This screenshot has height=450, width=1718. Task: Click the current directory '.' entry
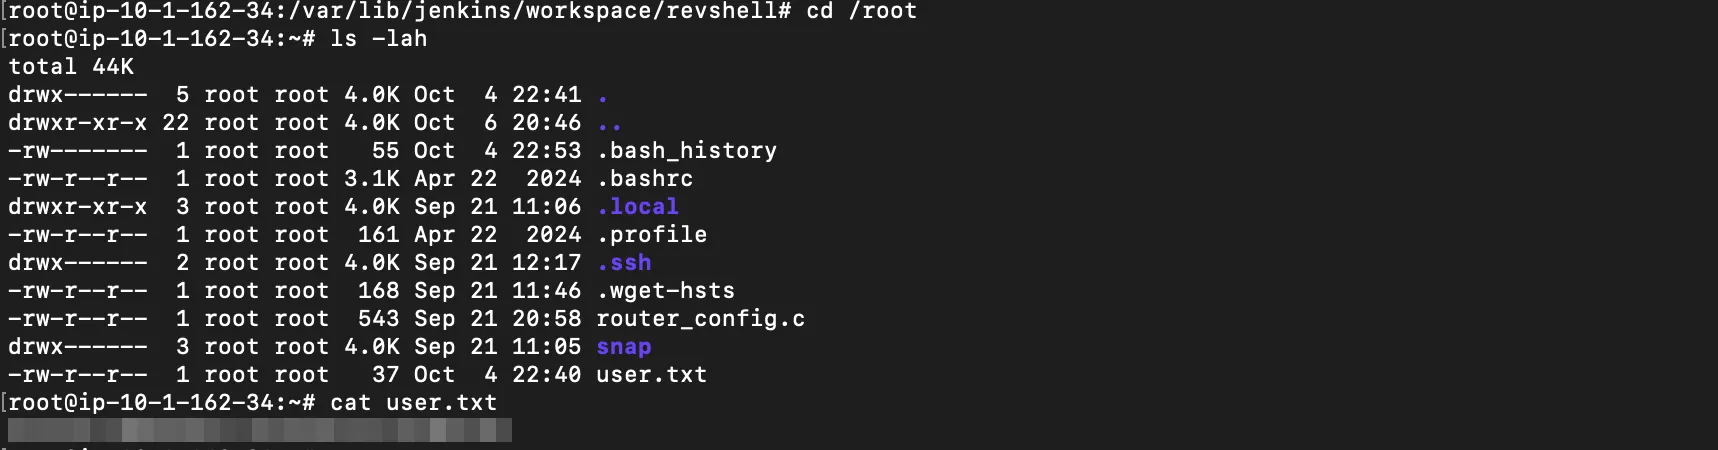point(603,96)
